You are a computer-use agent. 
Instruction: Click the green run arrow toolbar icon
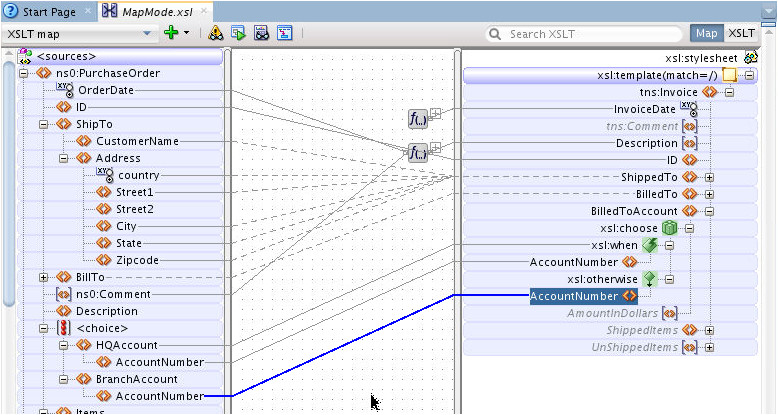238,33
